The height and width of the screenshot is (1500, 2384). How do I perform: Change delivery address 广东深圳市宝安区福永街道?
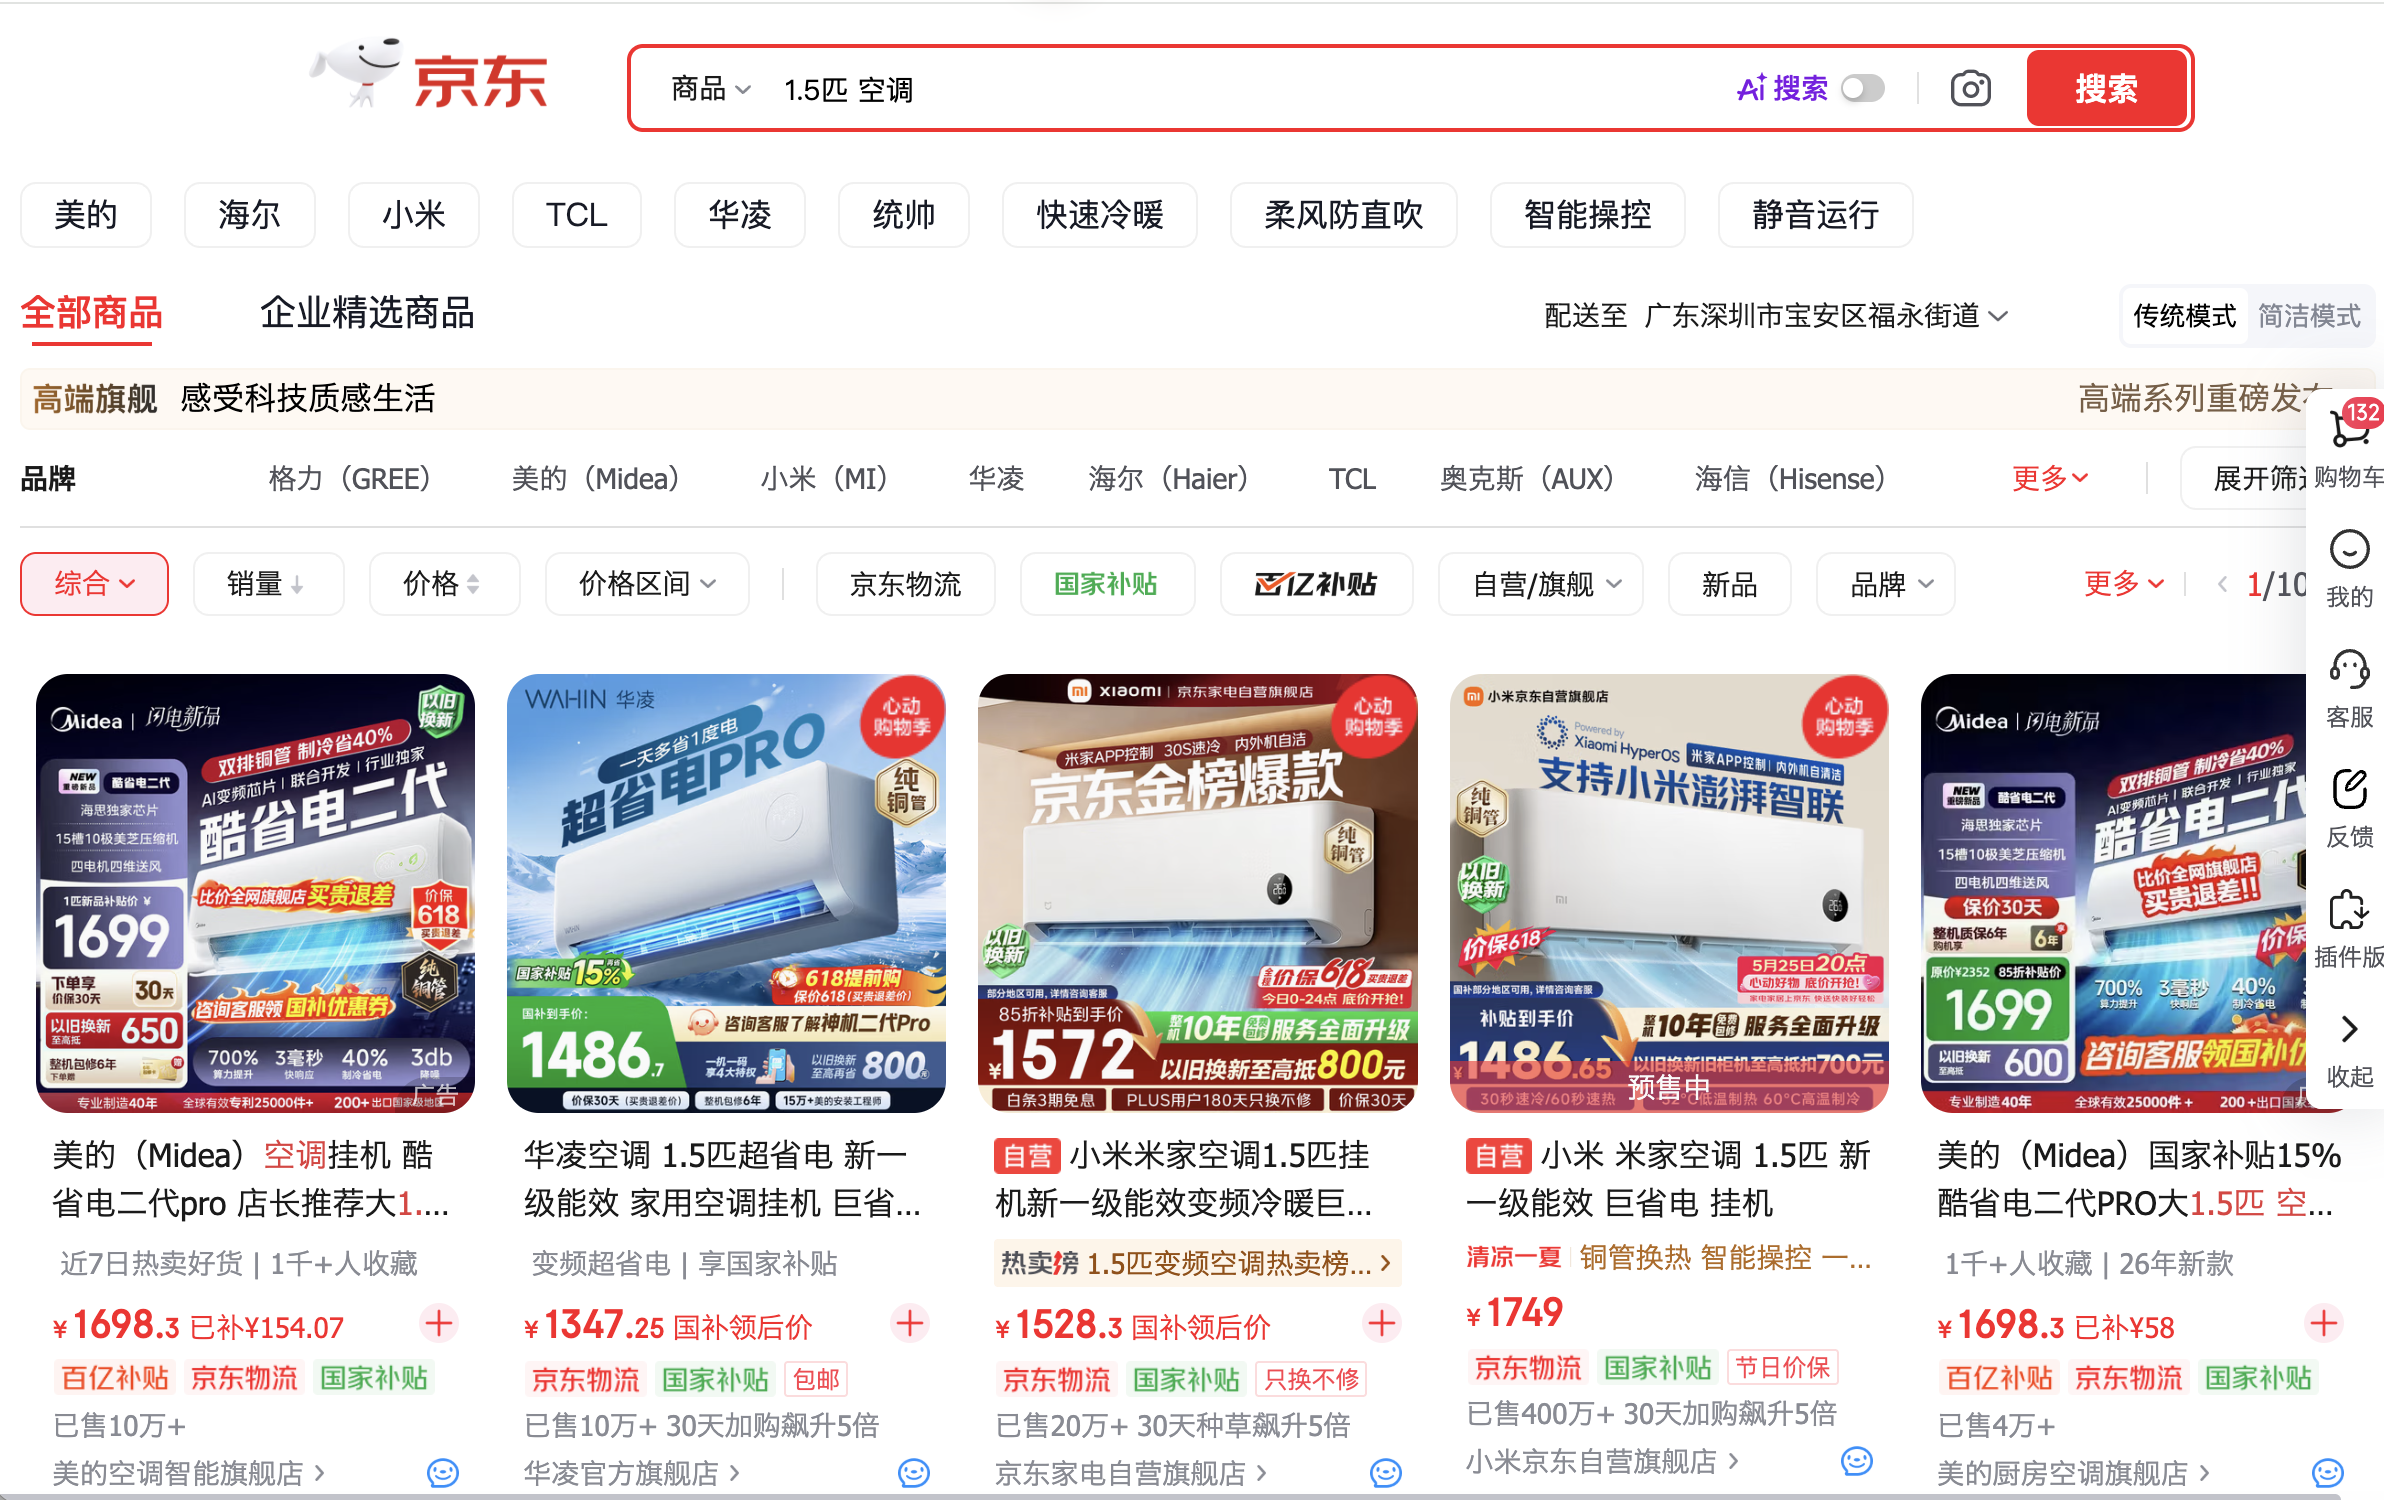click(1825, 316)
